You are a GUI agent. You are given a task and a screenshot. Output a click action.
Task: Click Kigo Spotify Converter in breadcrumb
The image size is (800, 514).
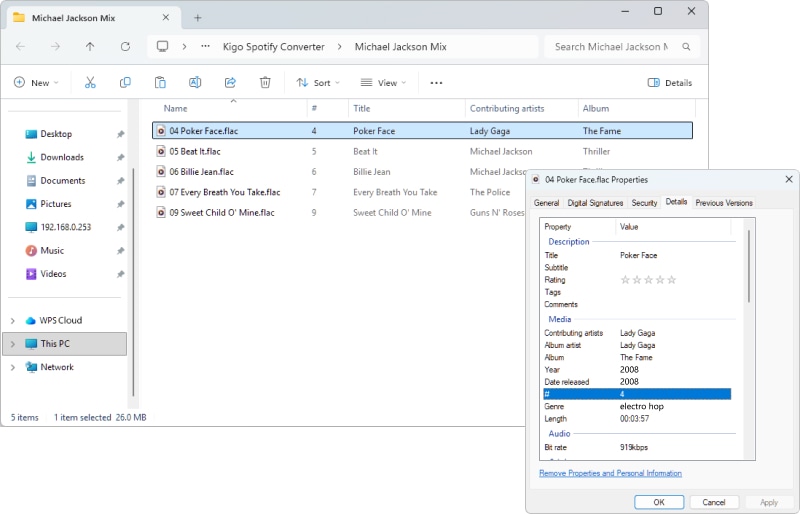point(273,46)
